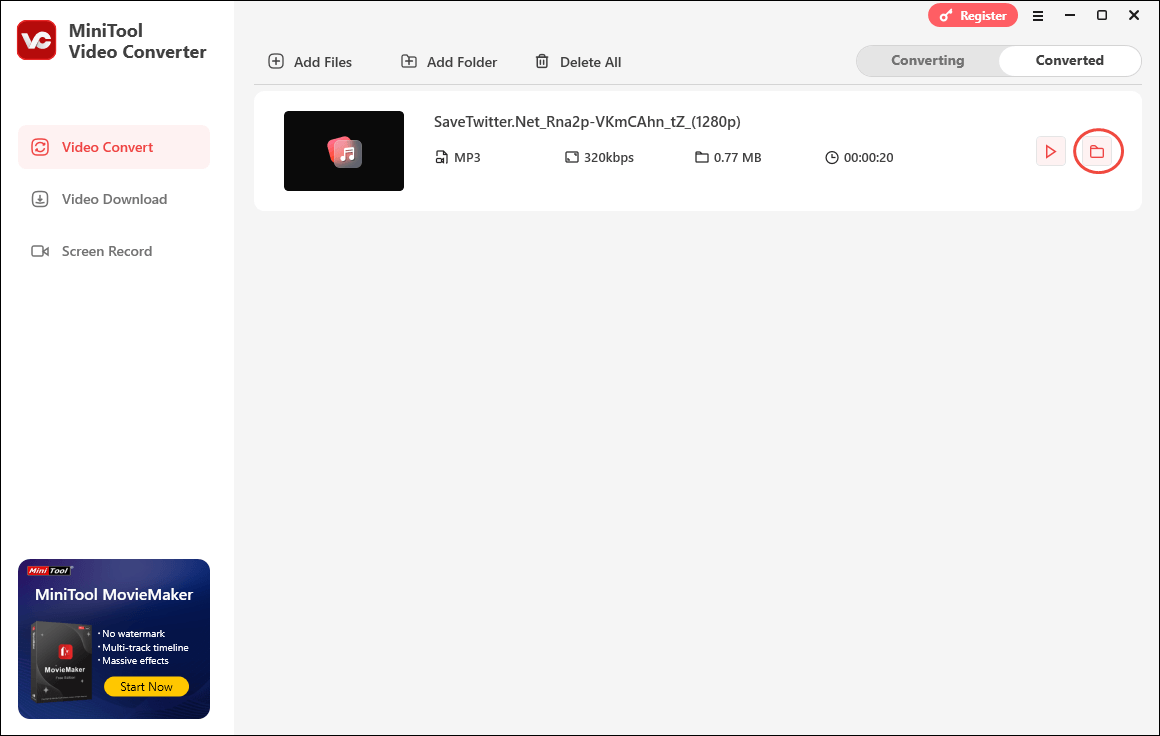Click the Add Folder button
Viewport: 1160px width, 736px height.
(449, 62)
